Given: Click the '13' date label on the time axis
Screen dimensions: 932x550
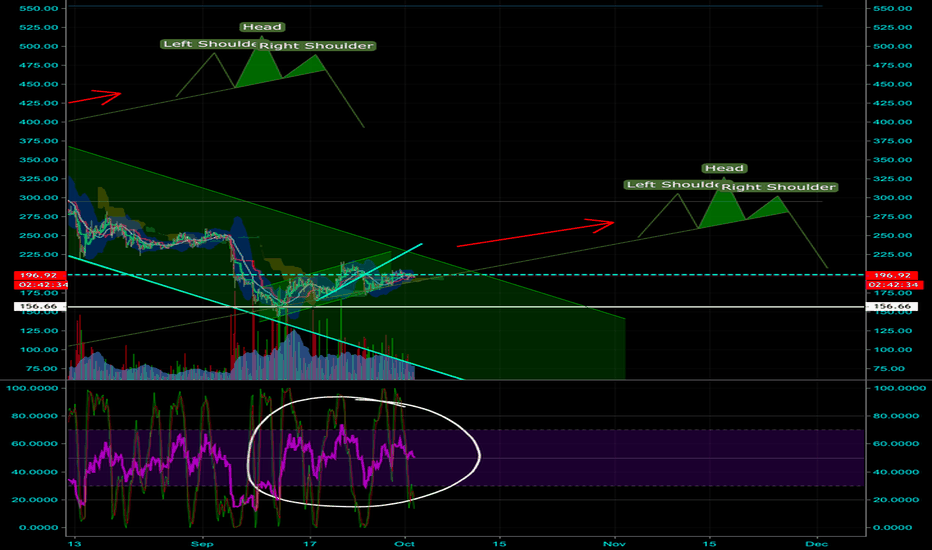Looking at the screenshot, I should pos(74,543).
